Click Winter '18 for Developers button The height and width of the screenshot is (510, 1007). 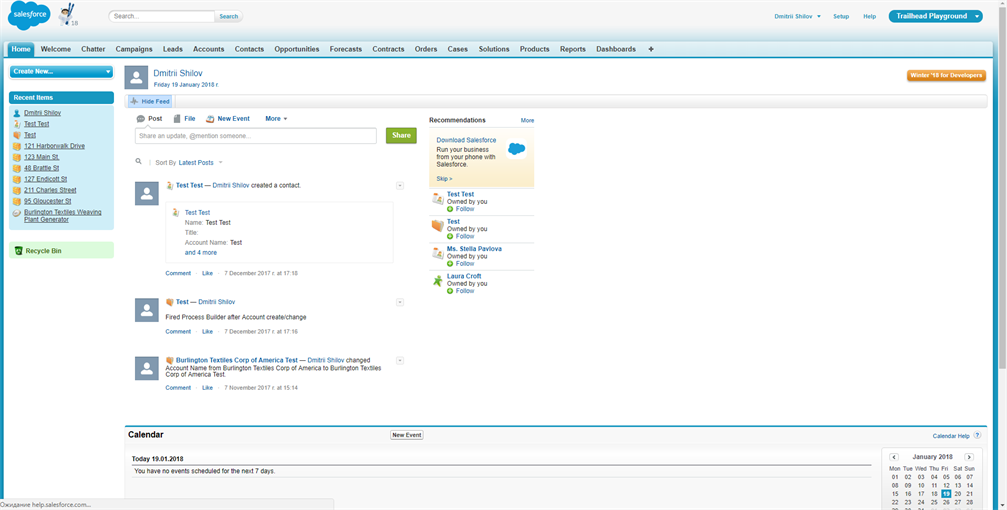click(x=946, y=75)
